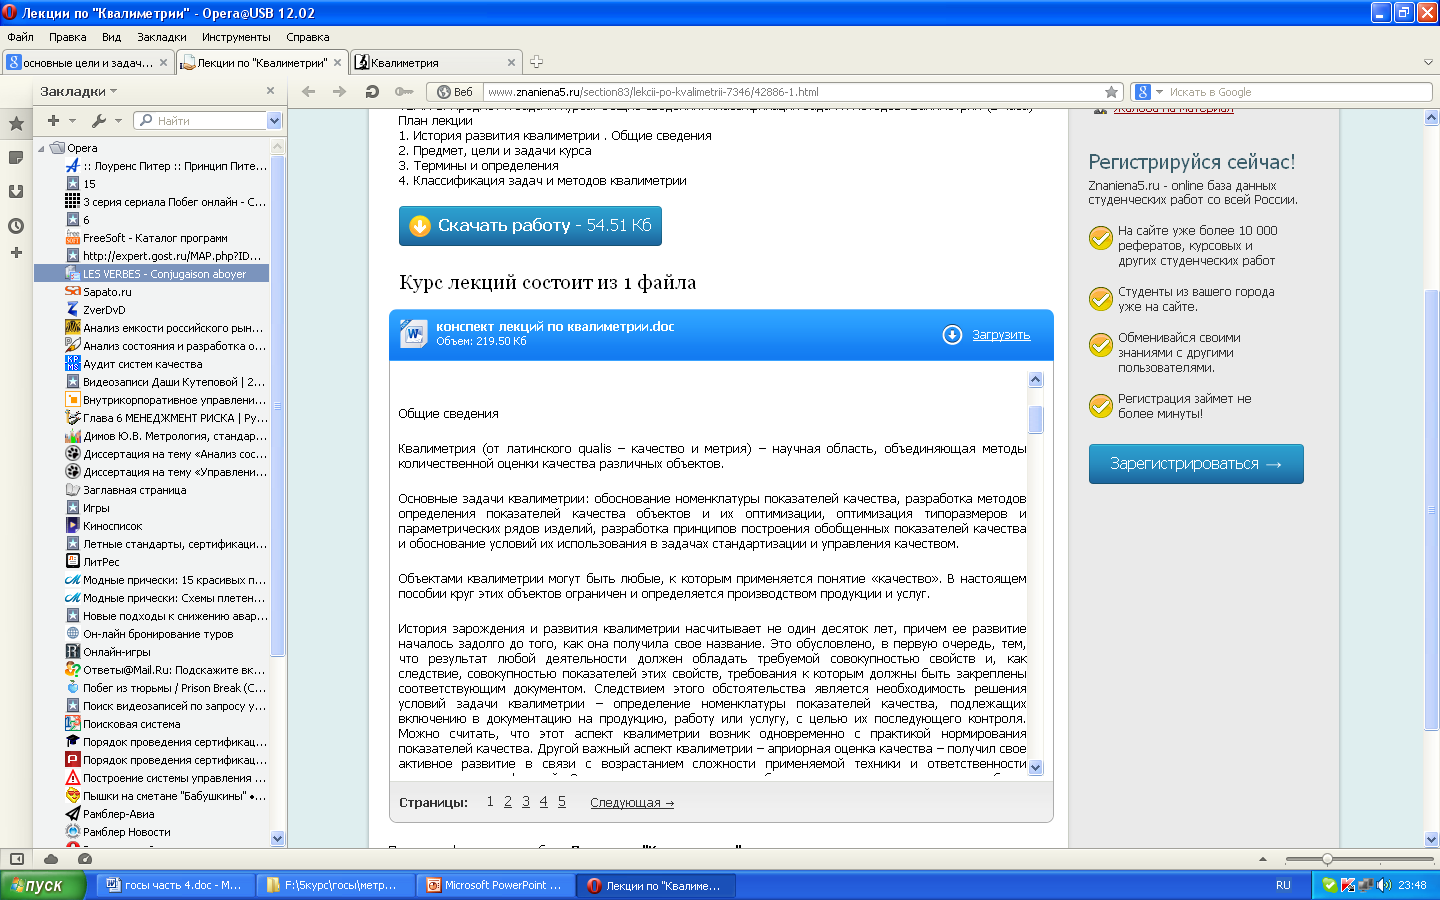
Task: Toggle the panel button in status bar
Action: [17, 859]
